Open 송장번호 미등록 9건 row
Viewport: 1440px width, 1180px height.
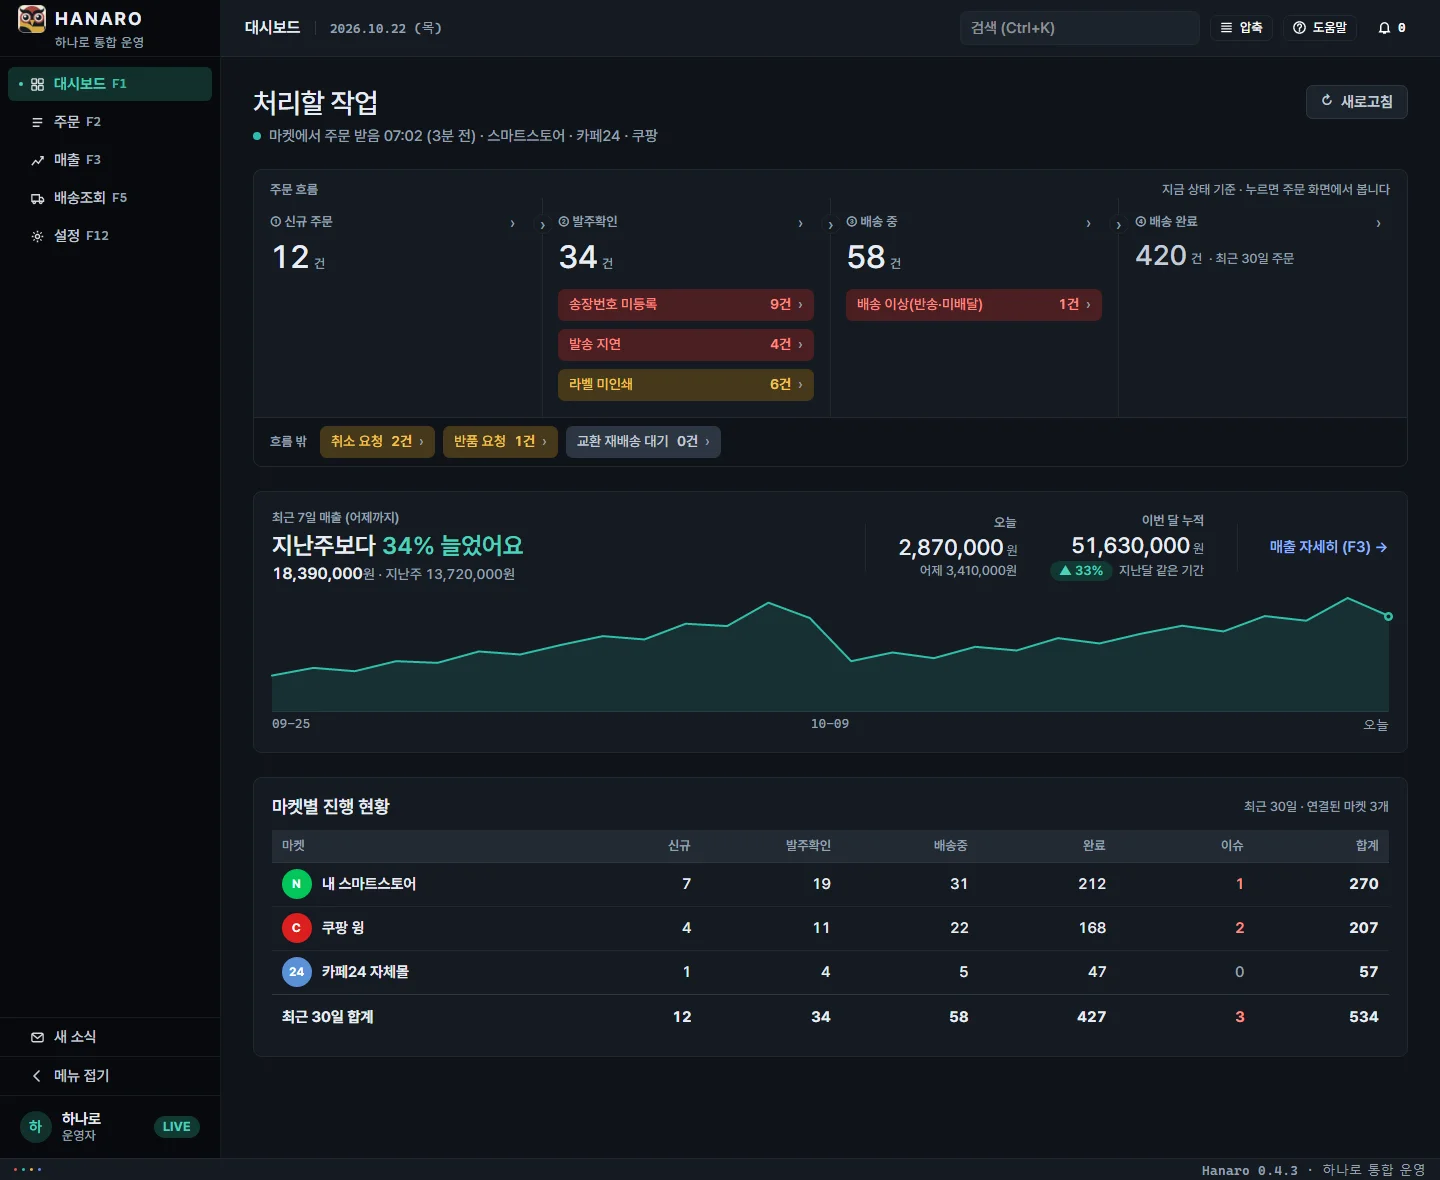686,305
